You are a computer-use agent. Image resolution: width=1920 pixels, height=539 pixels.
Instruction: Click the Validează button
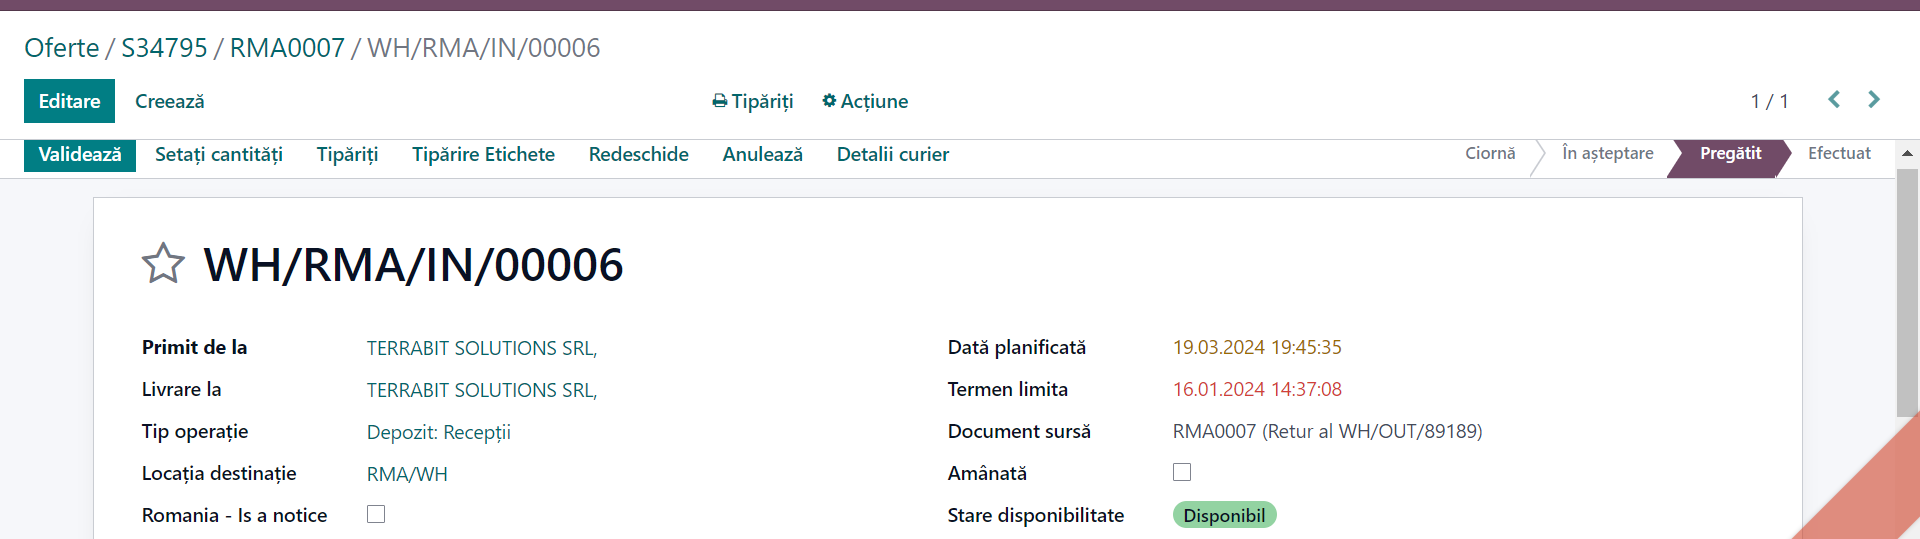(80, 155)
